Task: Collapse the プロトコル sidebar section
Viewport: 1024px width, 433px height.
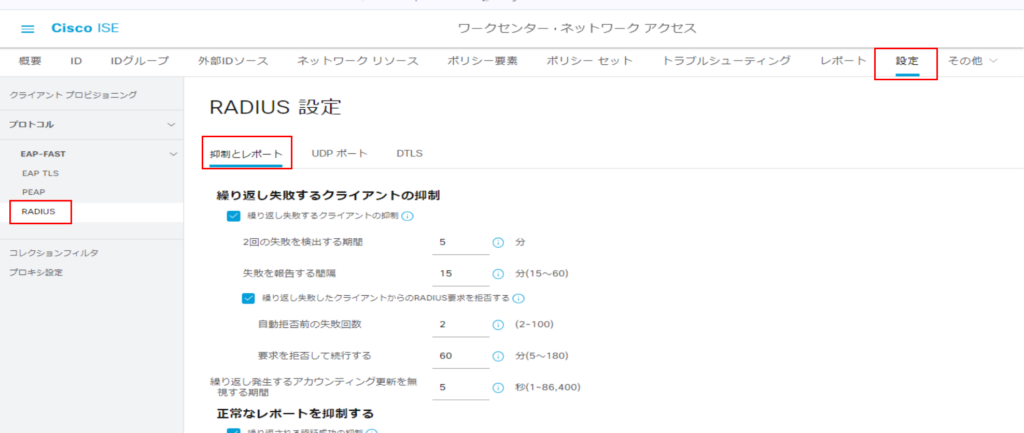Action: [x=171, y=125]
